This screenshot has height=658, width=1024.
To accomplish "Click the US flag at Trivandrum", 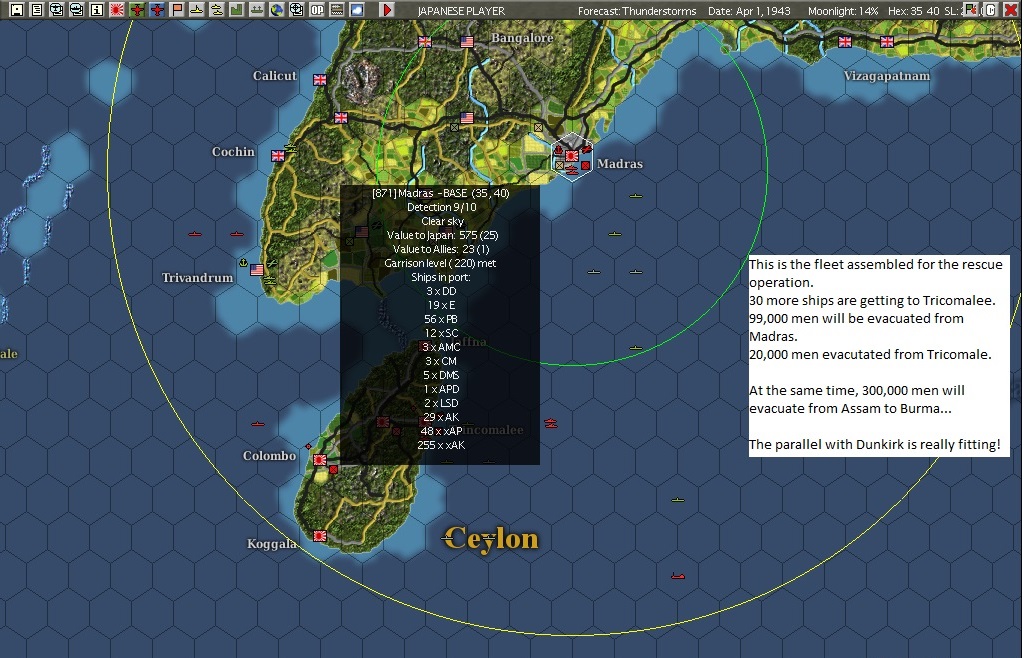I will [257, 270].
